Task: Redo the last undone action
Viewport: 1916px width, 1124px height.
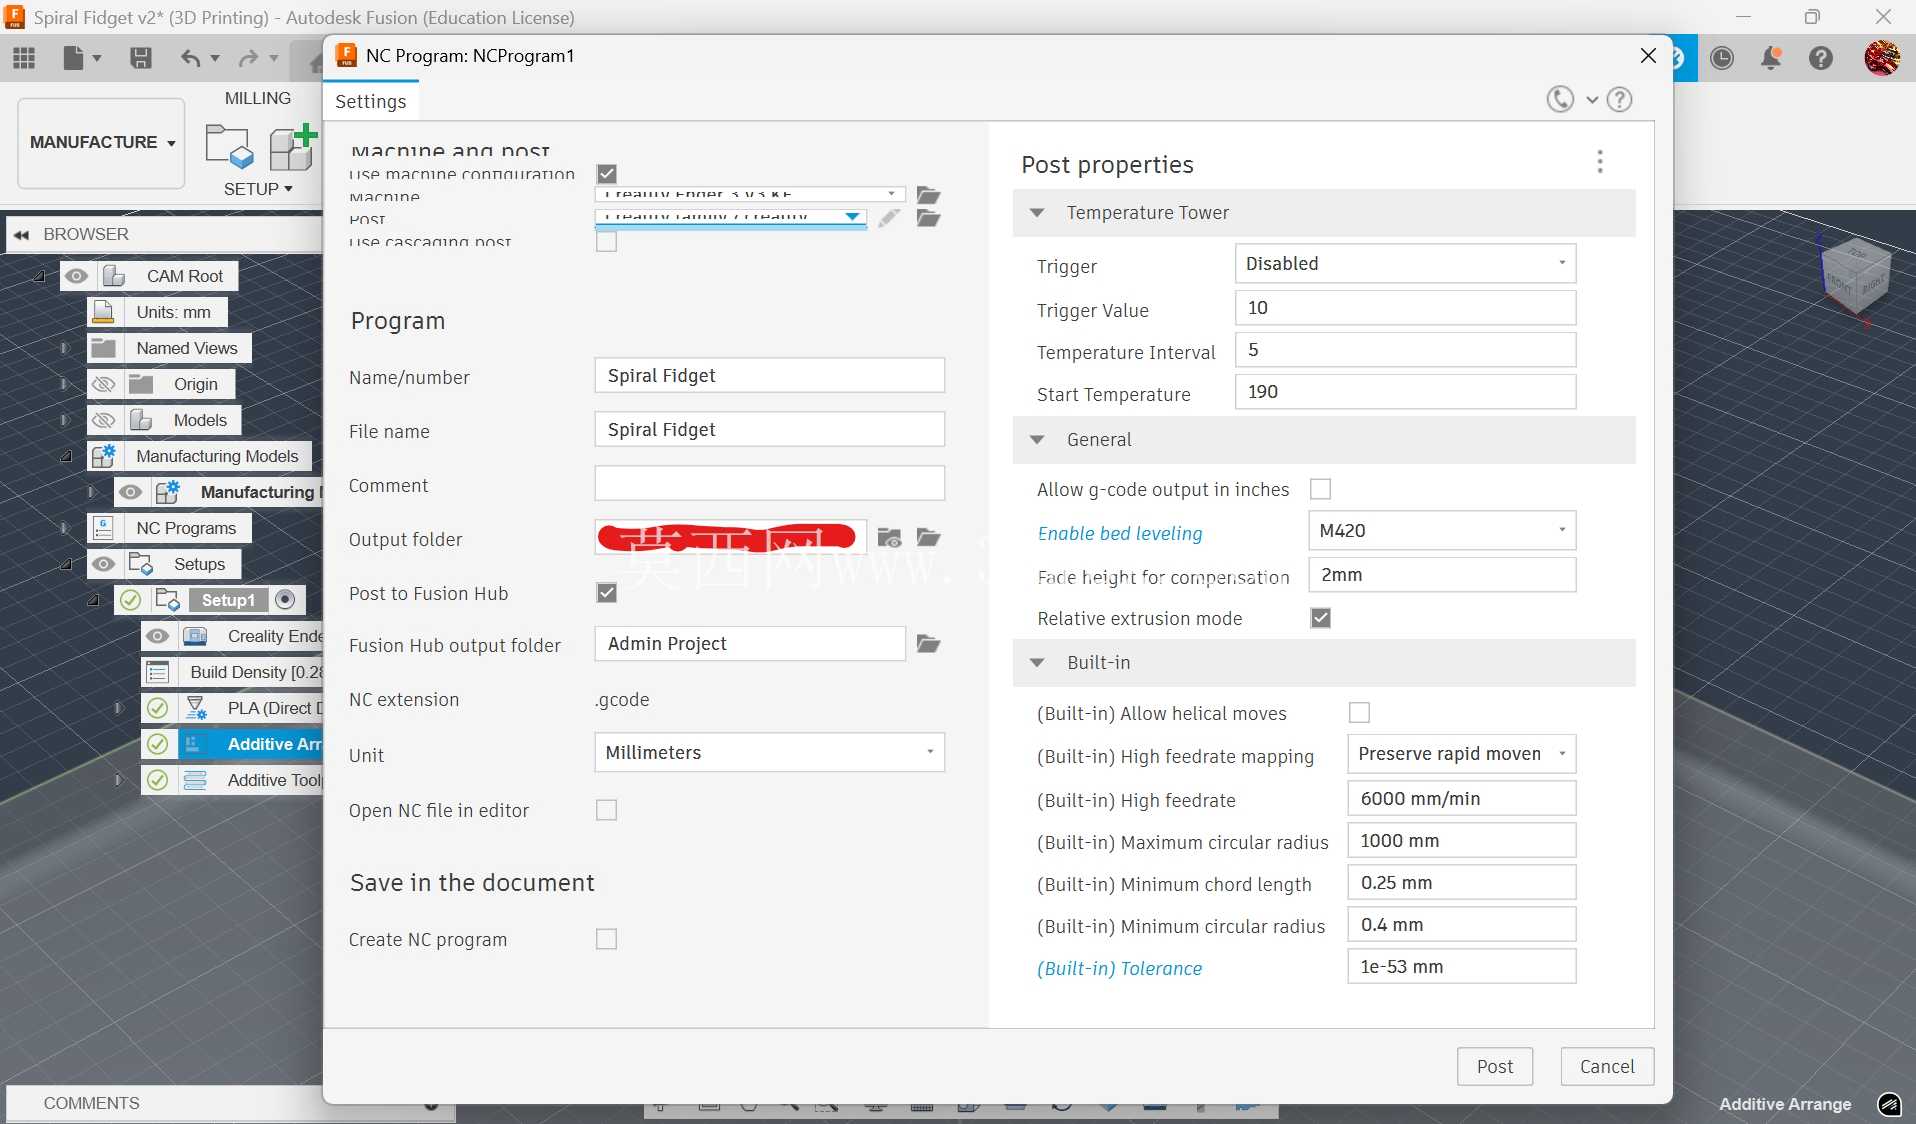Action: [248, 58]
